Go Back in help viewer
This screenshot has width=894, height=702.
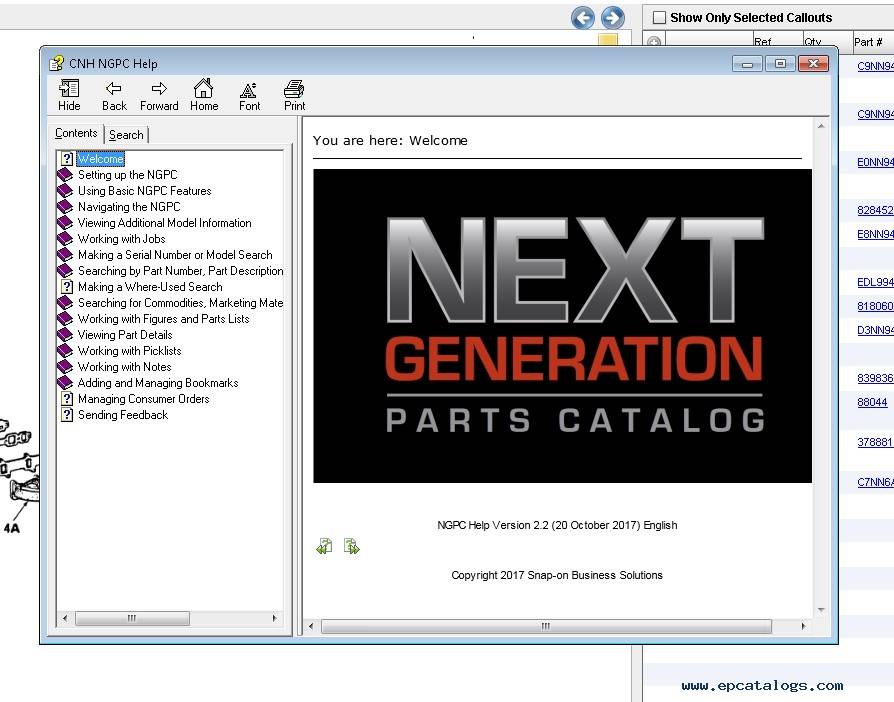pyautogui.click(x=114, y=95)
